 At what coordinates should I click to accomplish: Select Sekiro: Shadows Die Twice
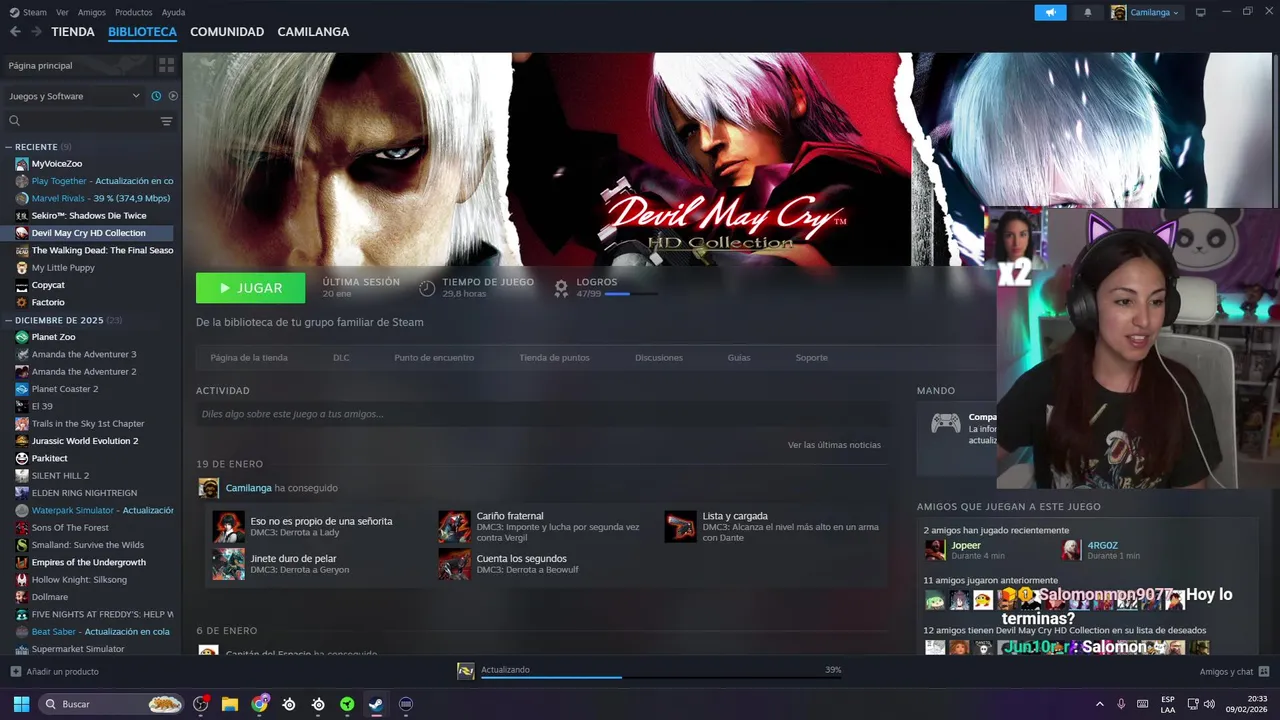89,216
